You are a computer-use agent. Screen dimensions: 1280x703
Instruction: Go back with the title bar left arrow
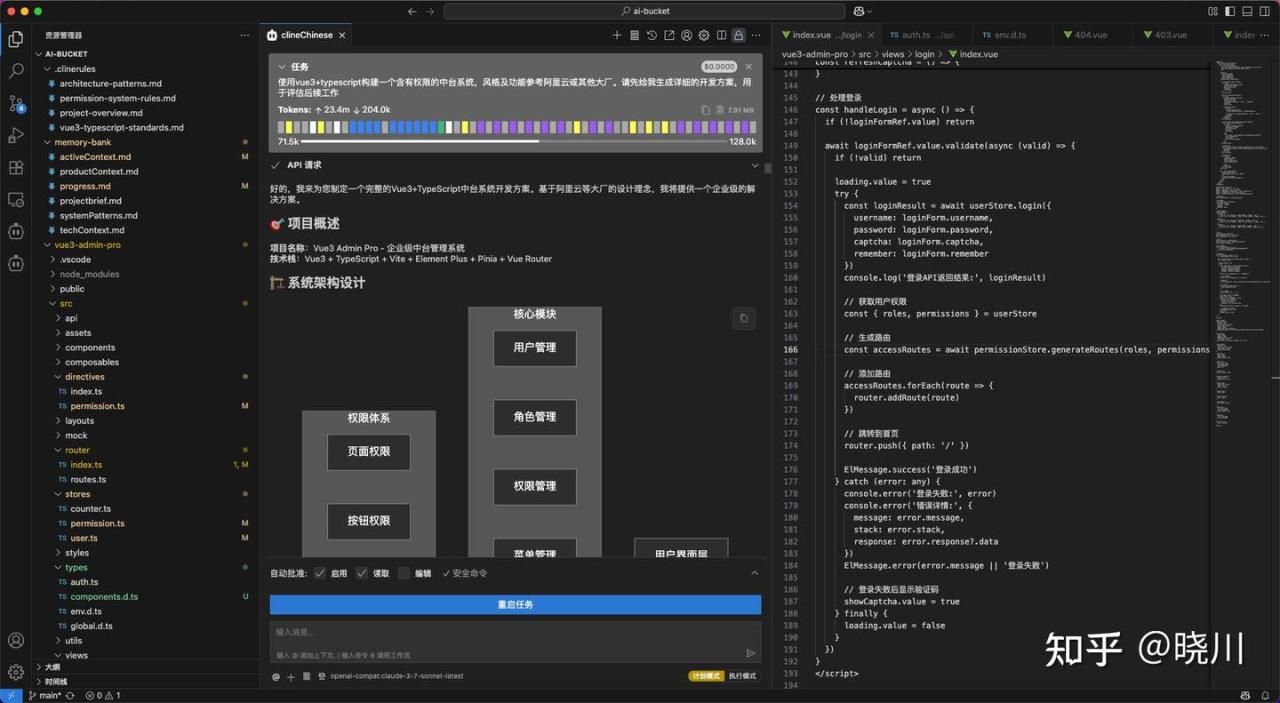[x=412, y=11]
